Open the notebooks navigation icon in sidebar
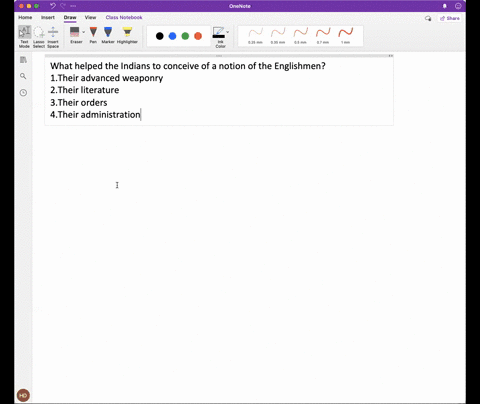The height and width of the screenshot is (404, 480). point(23,60)
